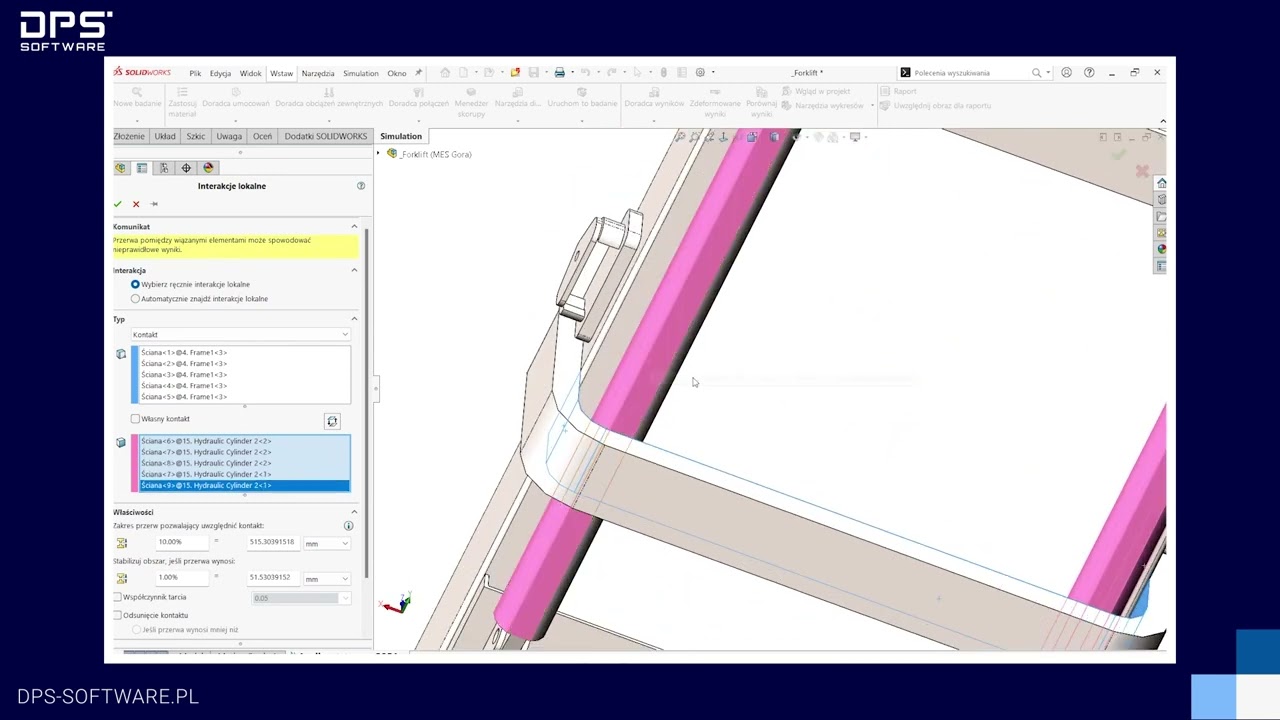Open SOLIDWORKS help question mark icon

point(1089,73)
